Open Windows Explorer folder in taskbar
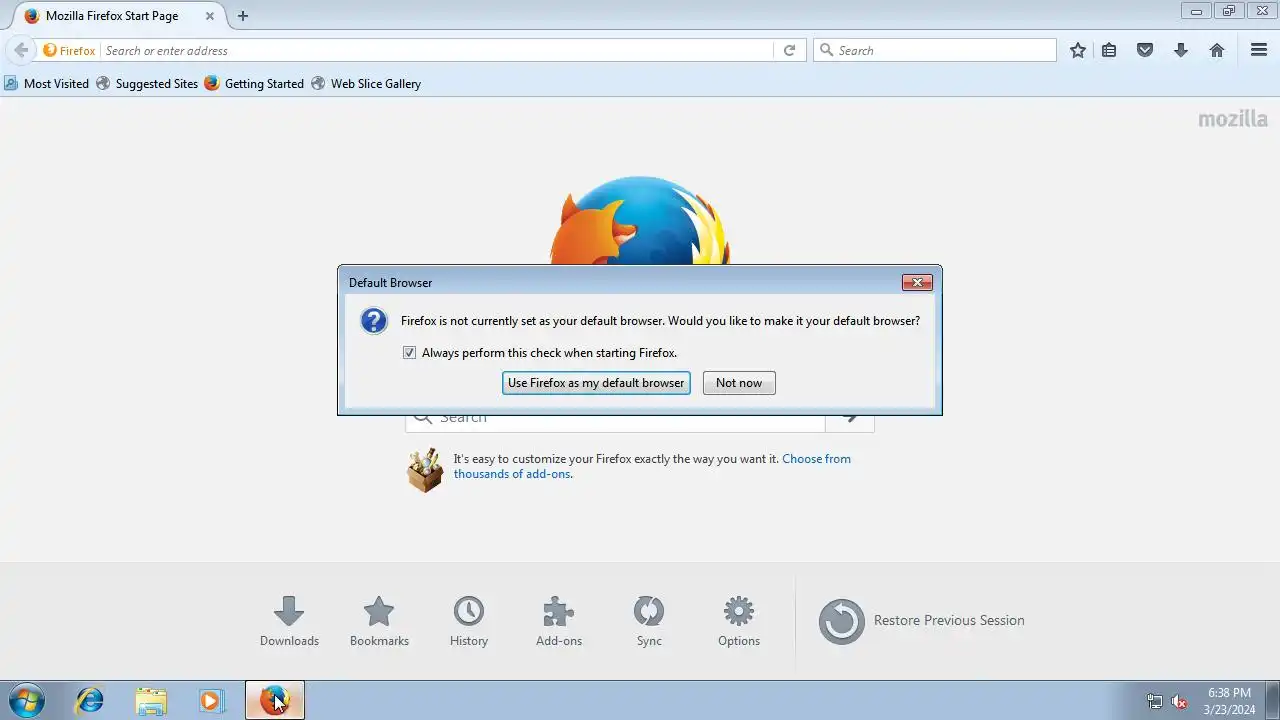Image resolution: width=1280 pixels, height=720 pixels. [x=151, y=700]
